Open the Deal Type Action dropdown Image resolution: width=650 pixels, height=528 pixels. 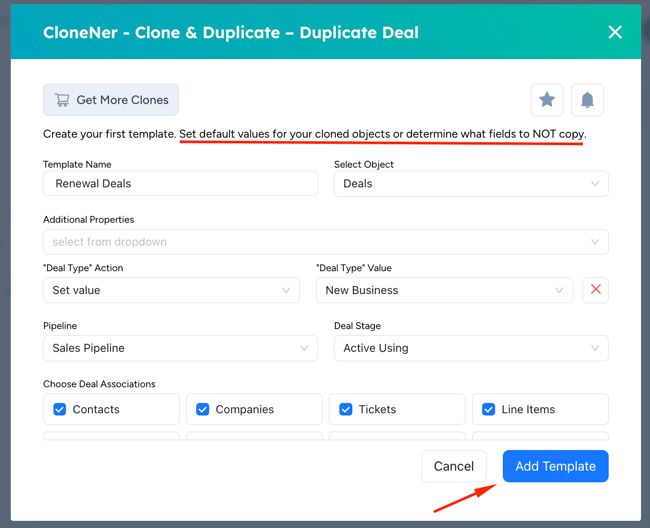[171, 290]
